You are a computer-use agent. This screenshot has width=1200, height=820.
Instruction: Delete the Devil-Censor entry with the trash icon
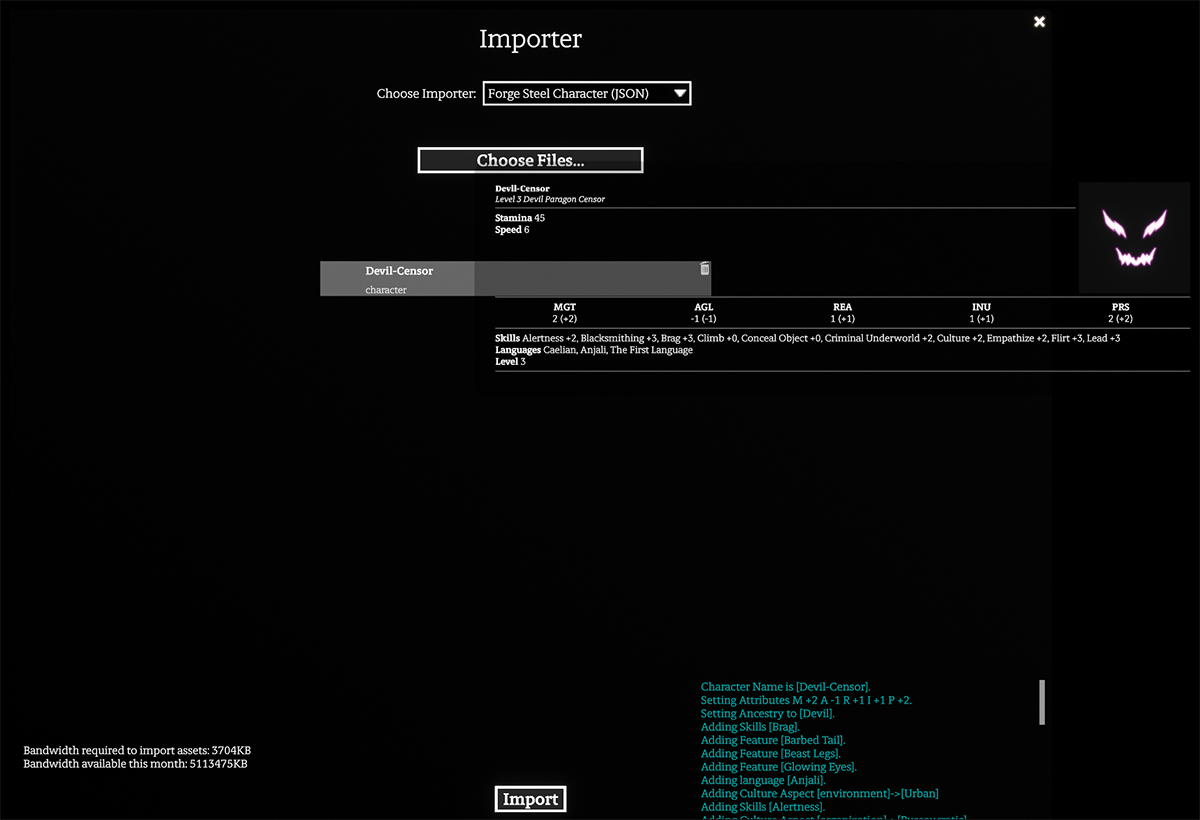(x=705, y=269)
